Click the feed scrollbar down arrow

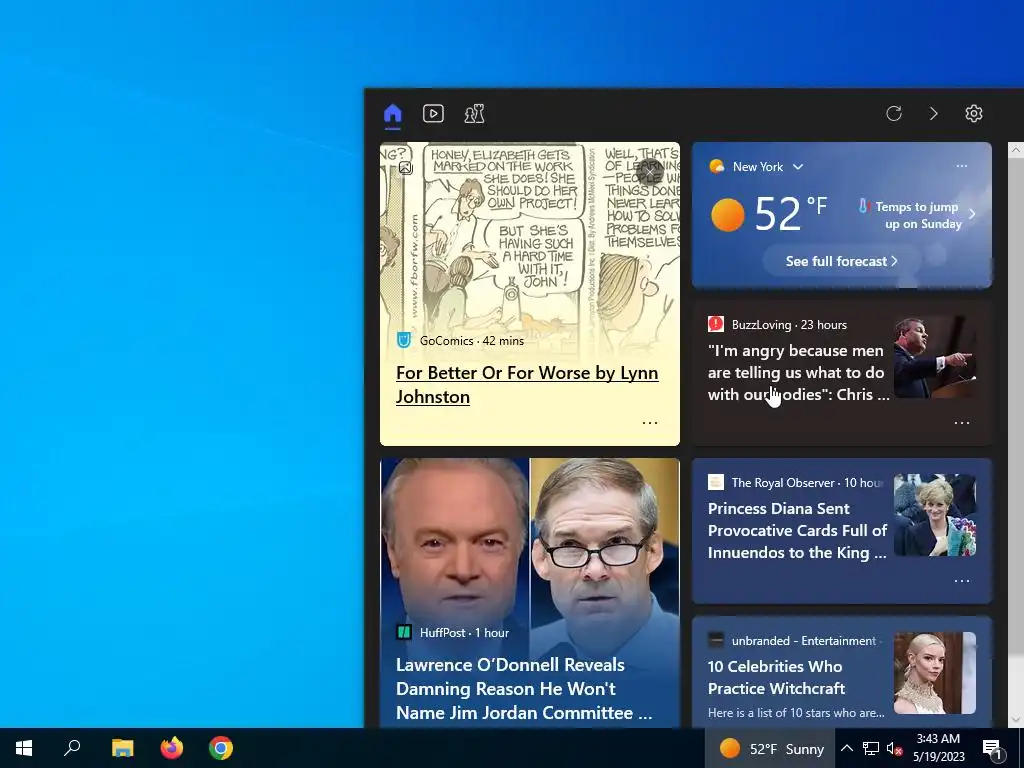(x=1016, y=720)
